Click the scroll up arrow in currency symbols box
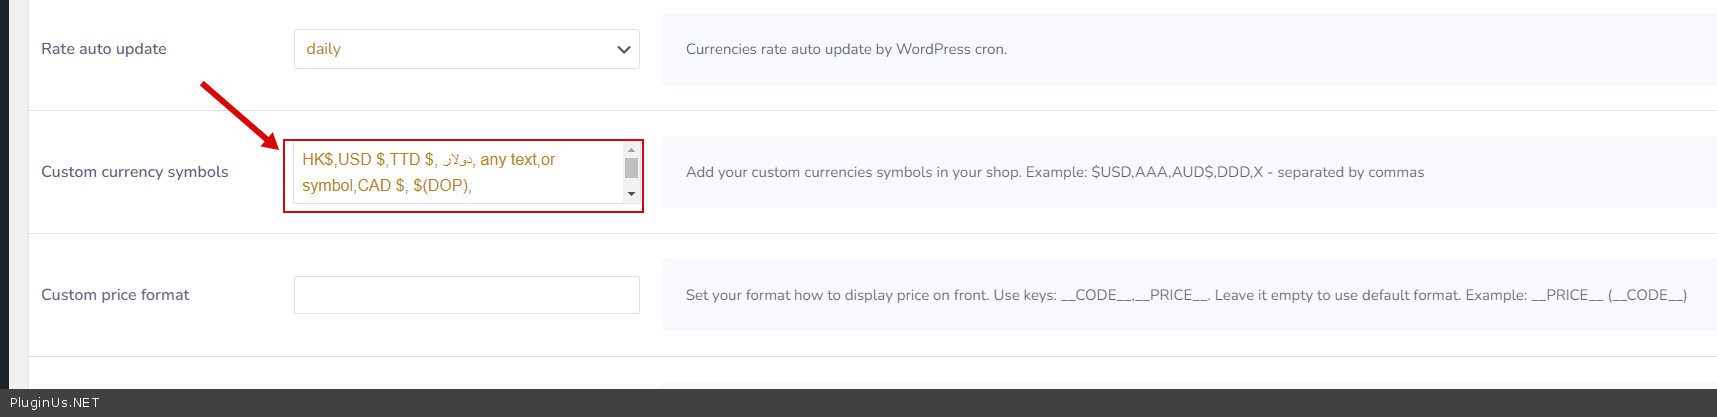This screenshot has width=1717, height=417. [x=631, y=150]
